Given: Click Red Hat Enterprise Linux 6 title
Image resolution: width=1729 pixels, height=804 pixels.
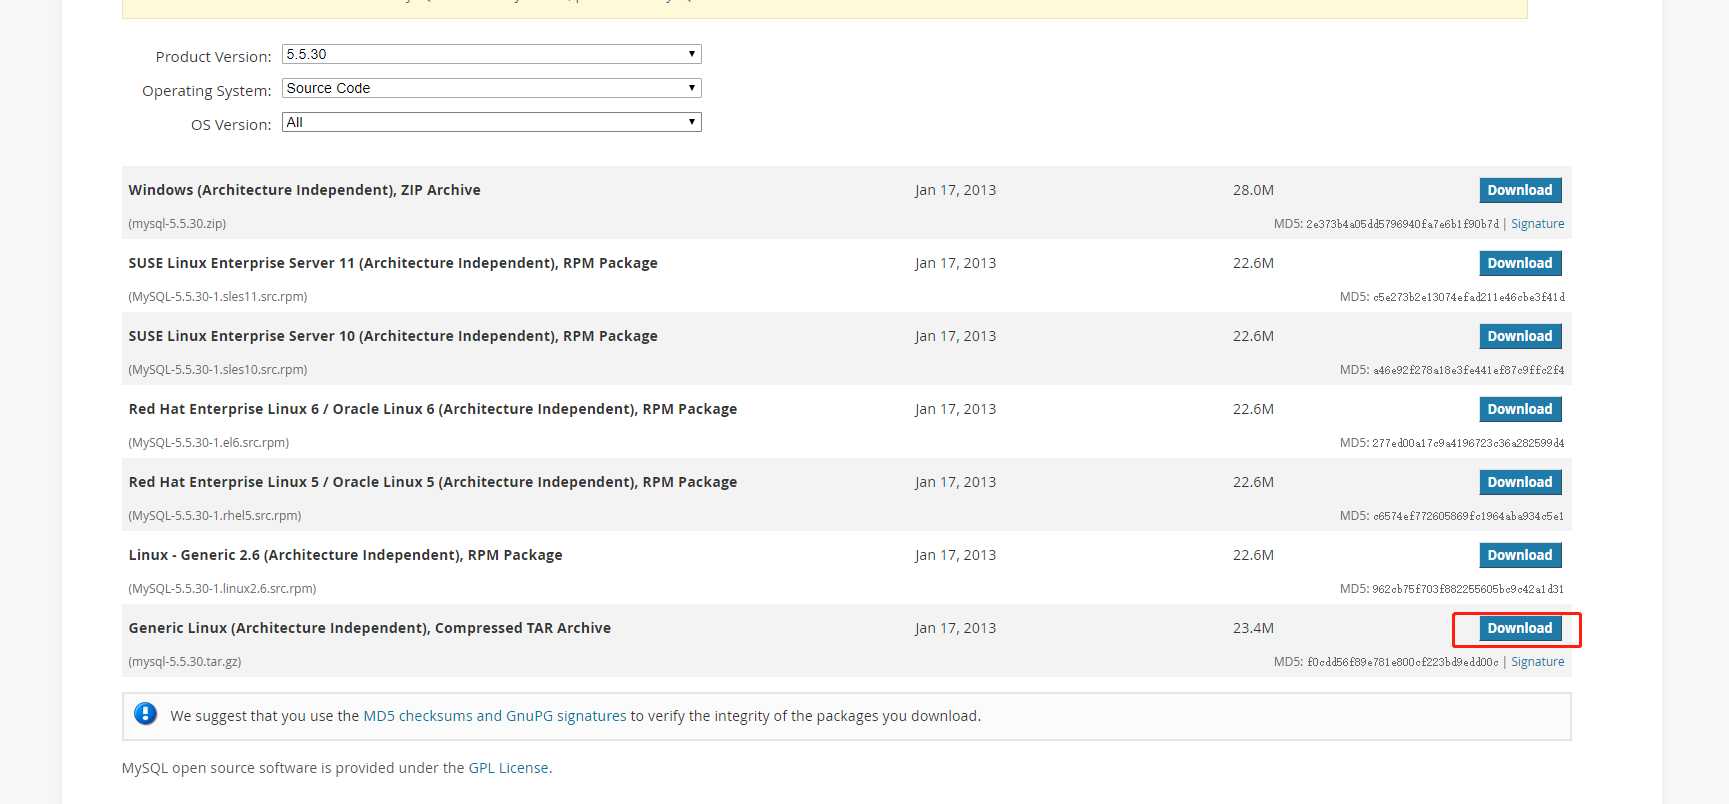Looking at the screenshot, I should pos(433,409).
